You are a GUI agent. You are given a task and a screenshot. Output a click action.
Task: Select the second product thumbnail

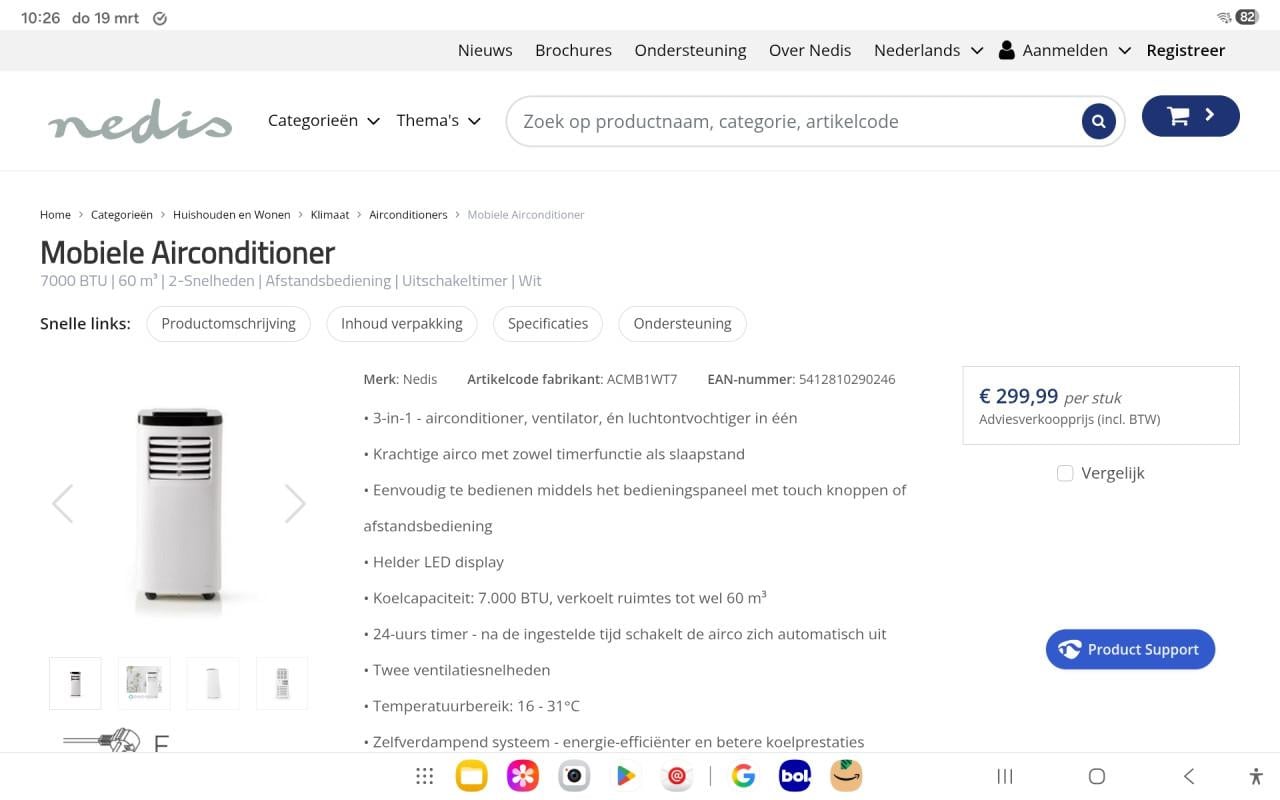143,683
